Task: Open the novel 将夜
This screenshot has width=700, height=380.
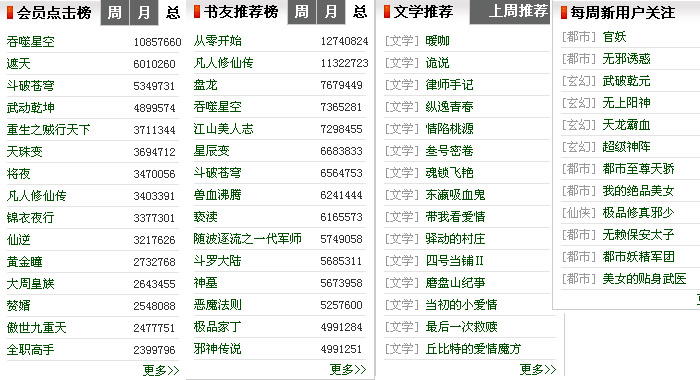Action: [x=19, y=174]
